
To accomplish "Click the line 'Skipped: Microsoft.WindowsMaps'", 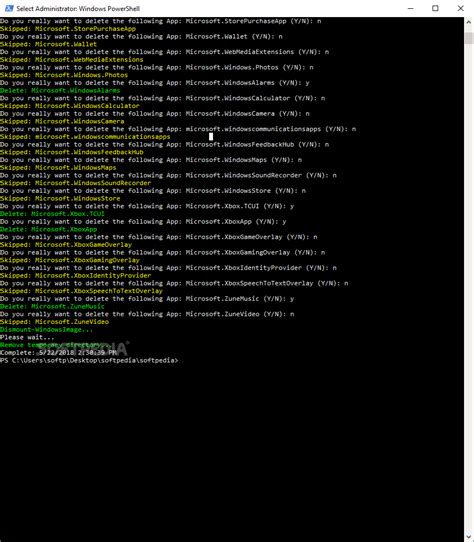I will coord(58,168).
